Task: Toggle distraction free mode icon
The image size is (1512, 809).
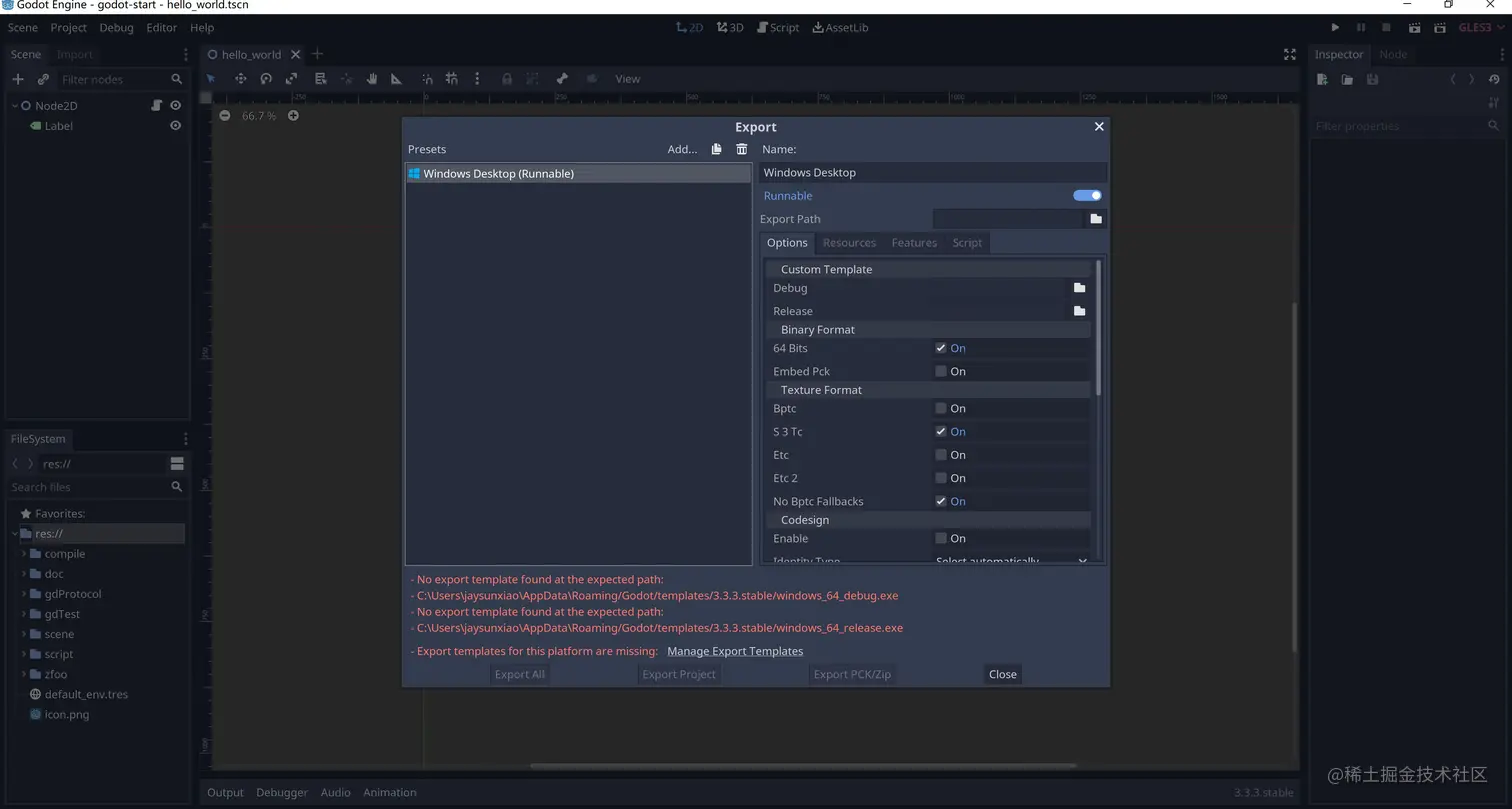Action: 1290,54
